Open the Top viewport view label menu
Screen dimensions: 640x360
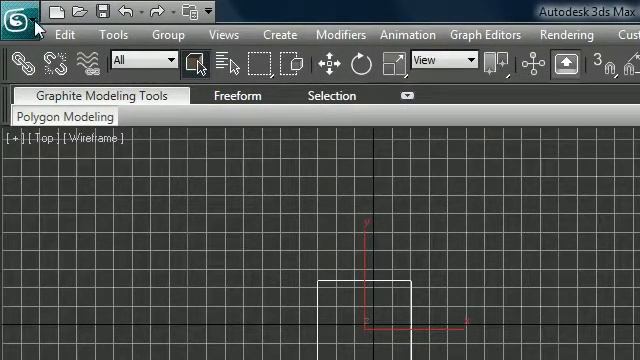pyautogui.click(x=44, y=138)
